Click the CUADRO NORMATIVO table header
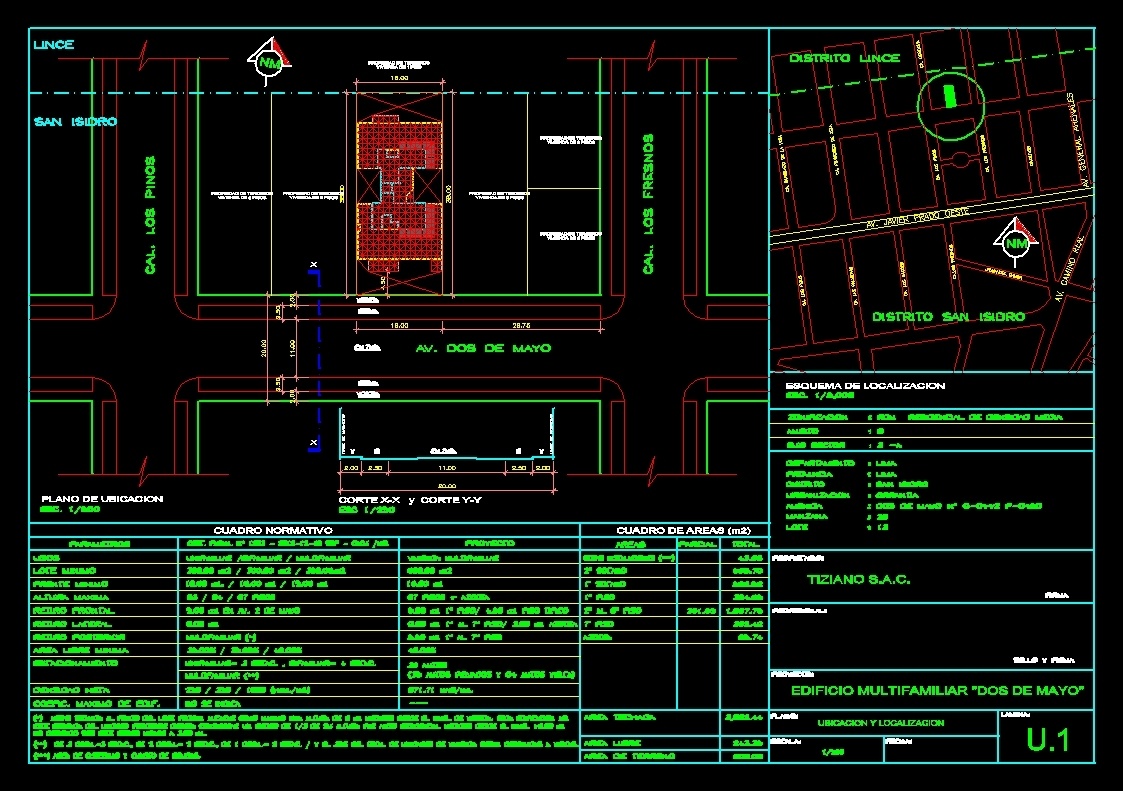 [277, 529]
